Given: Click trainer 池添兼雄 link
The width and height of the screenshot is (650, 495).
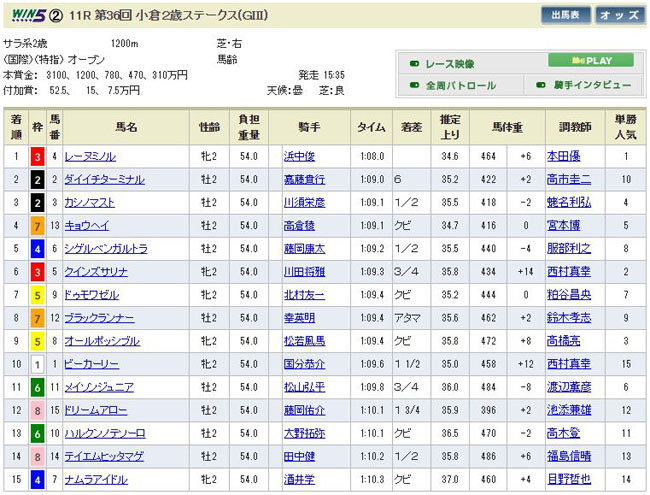Looking at the screenshot, I should 567,409.
